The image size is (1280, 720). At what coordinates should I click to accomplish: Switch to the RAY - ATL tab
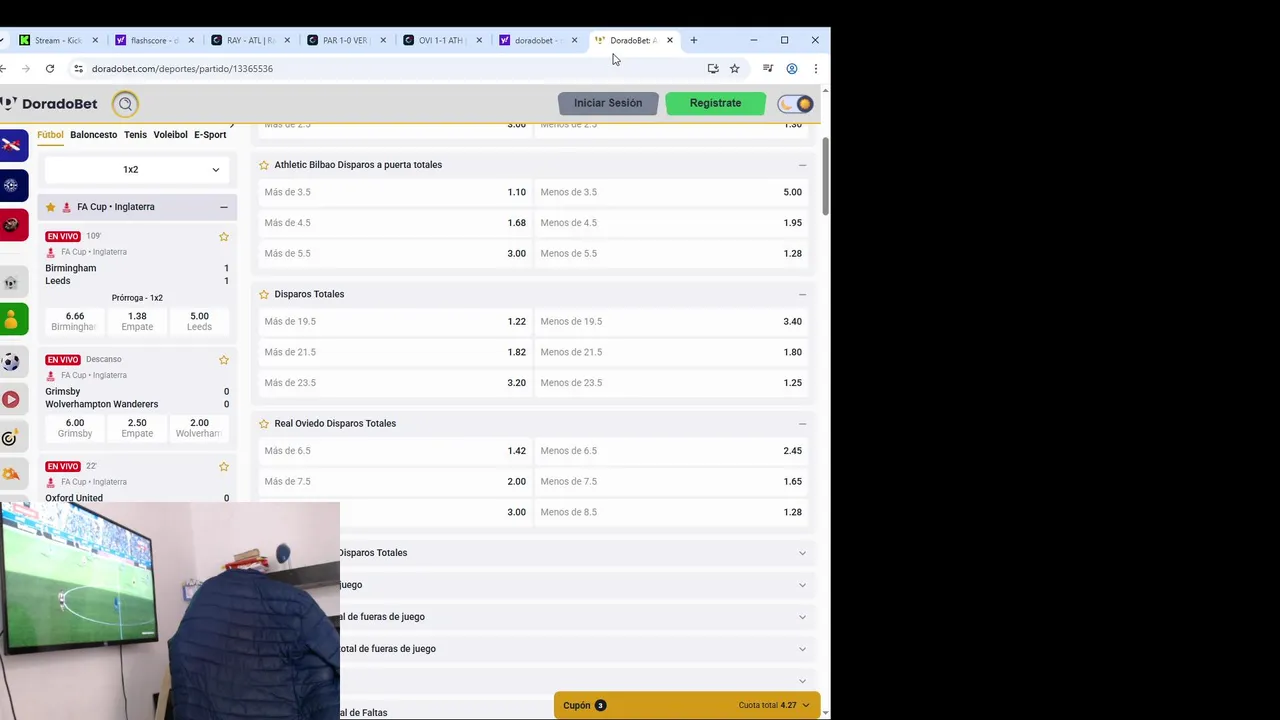(250, 40)
